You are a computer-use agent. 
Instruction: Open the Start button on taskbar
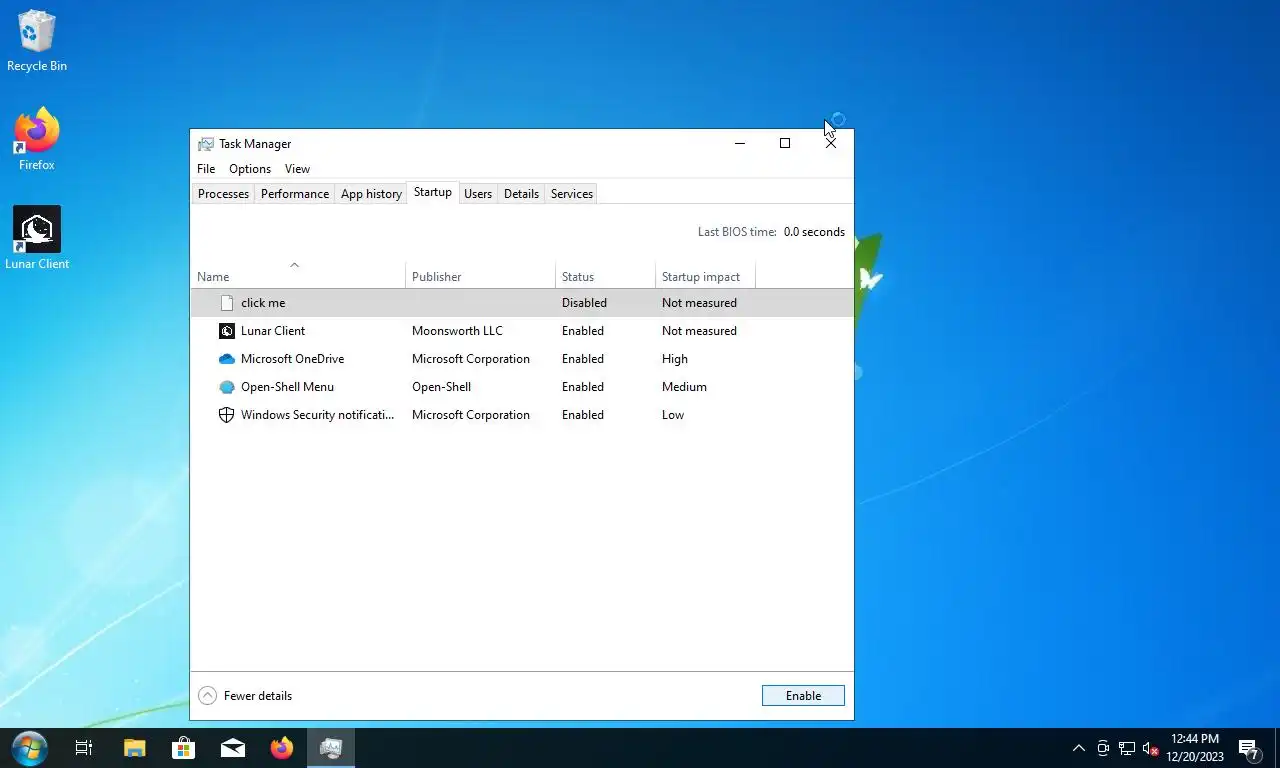coord(29,748)
